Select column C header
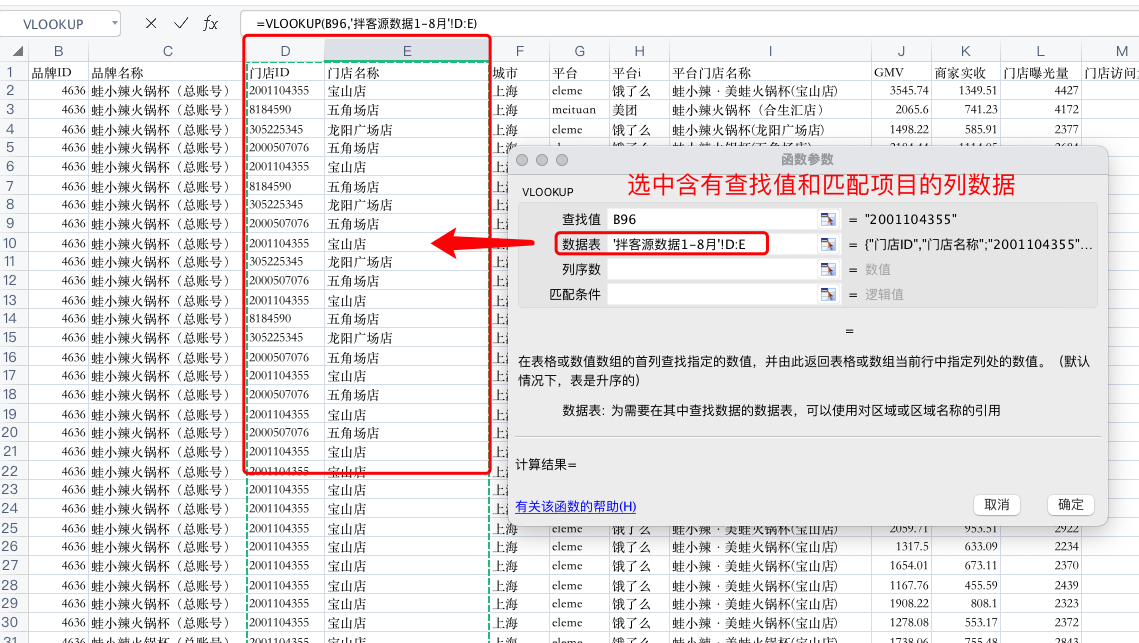 [168, 52]
